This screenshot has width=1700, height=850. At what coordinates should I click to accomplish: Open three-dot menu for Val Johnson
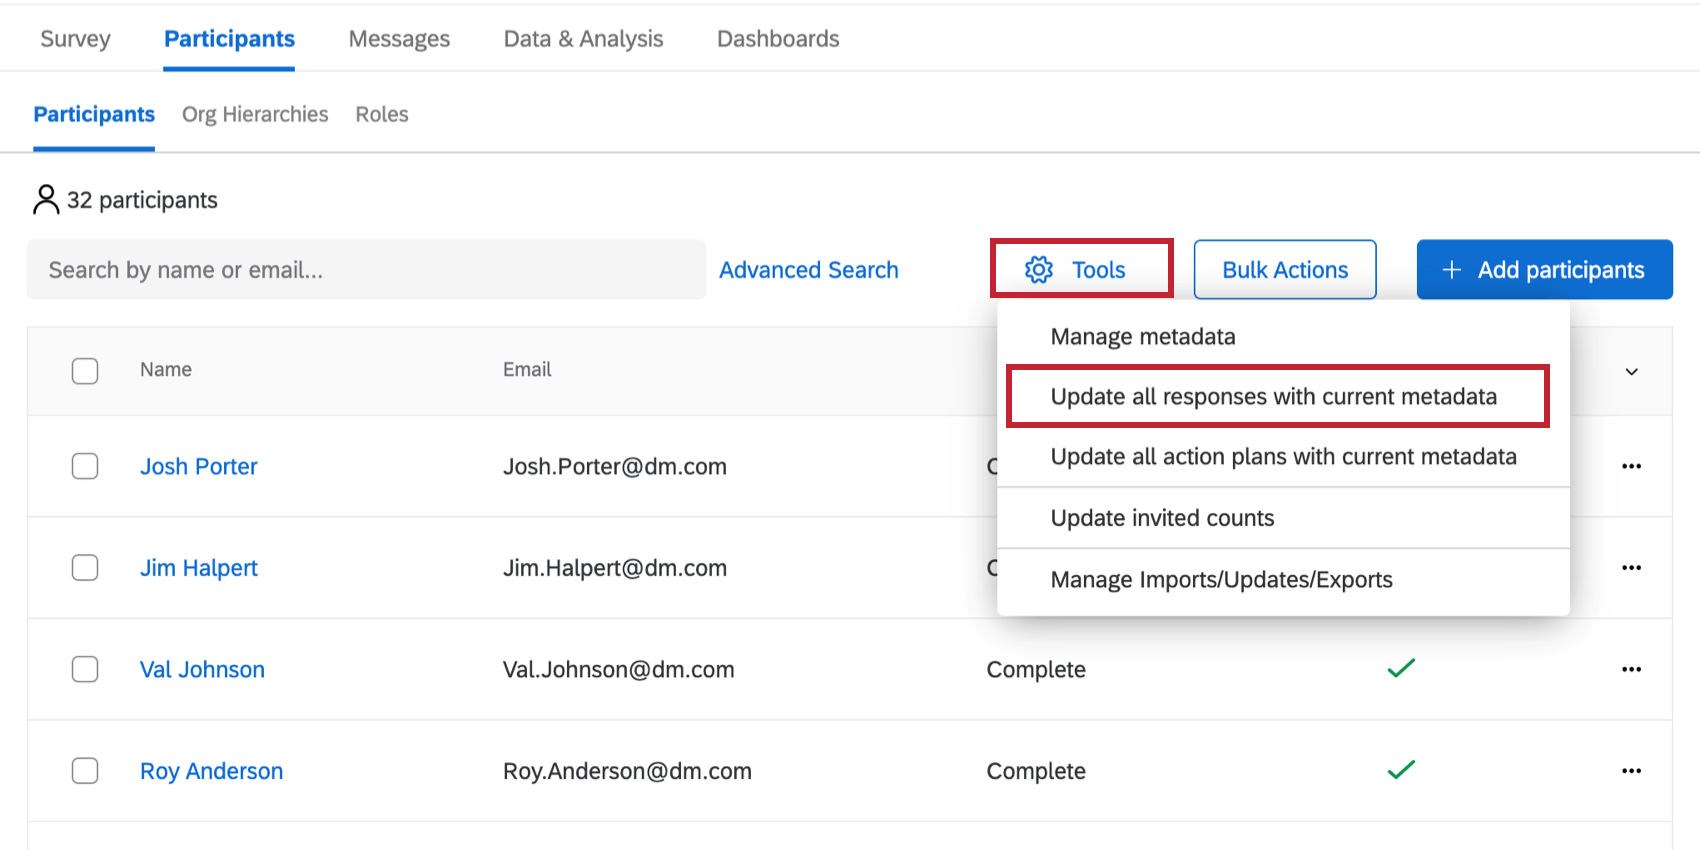coord(1631,670)
